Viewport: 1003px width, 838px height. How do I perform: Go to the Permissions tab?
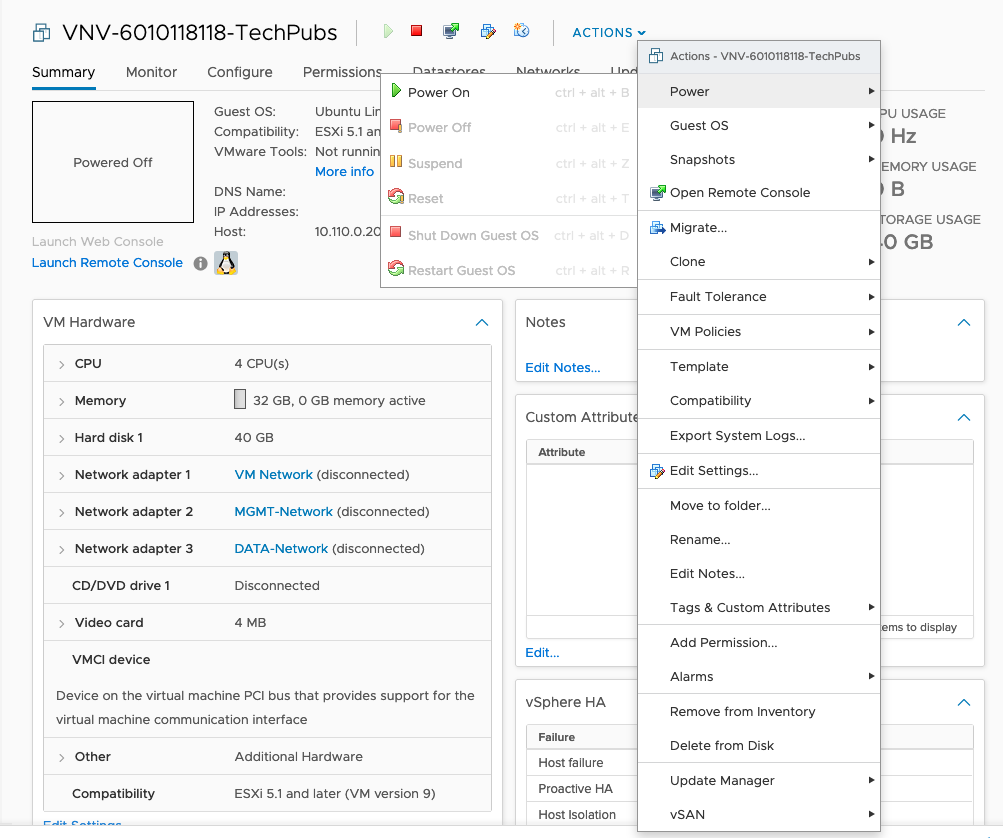[x=342, y=72]
